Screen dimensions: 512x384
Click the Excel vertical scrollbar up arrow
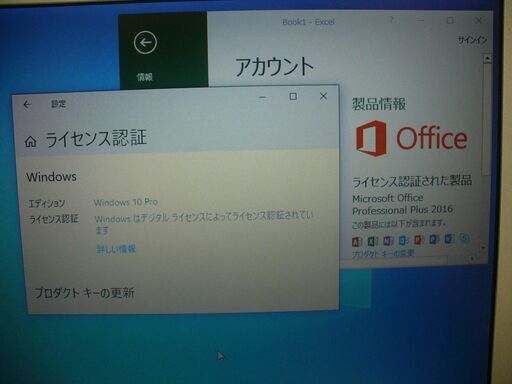pyautogui.click(x=487, y=59)
